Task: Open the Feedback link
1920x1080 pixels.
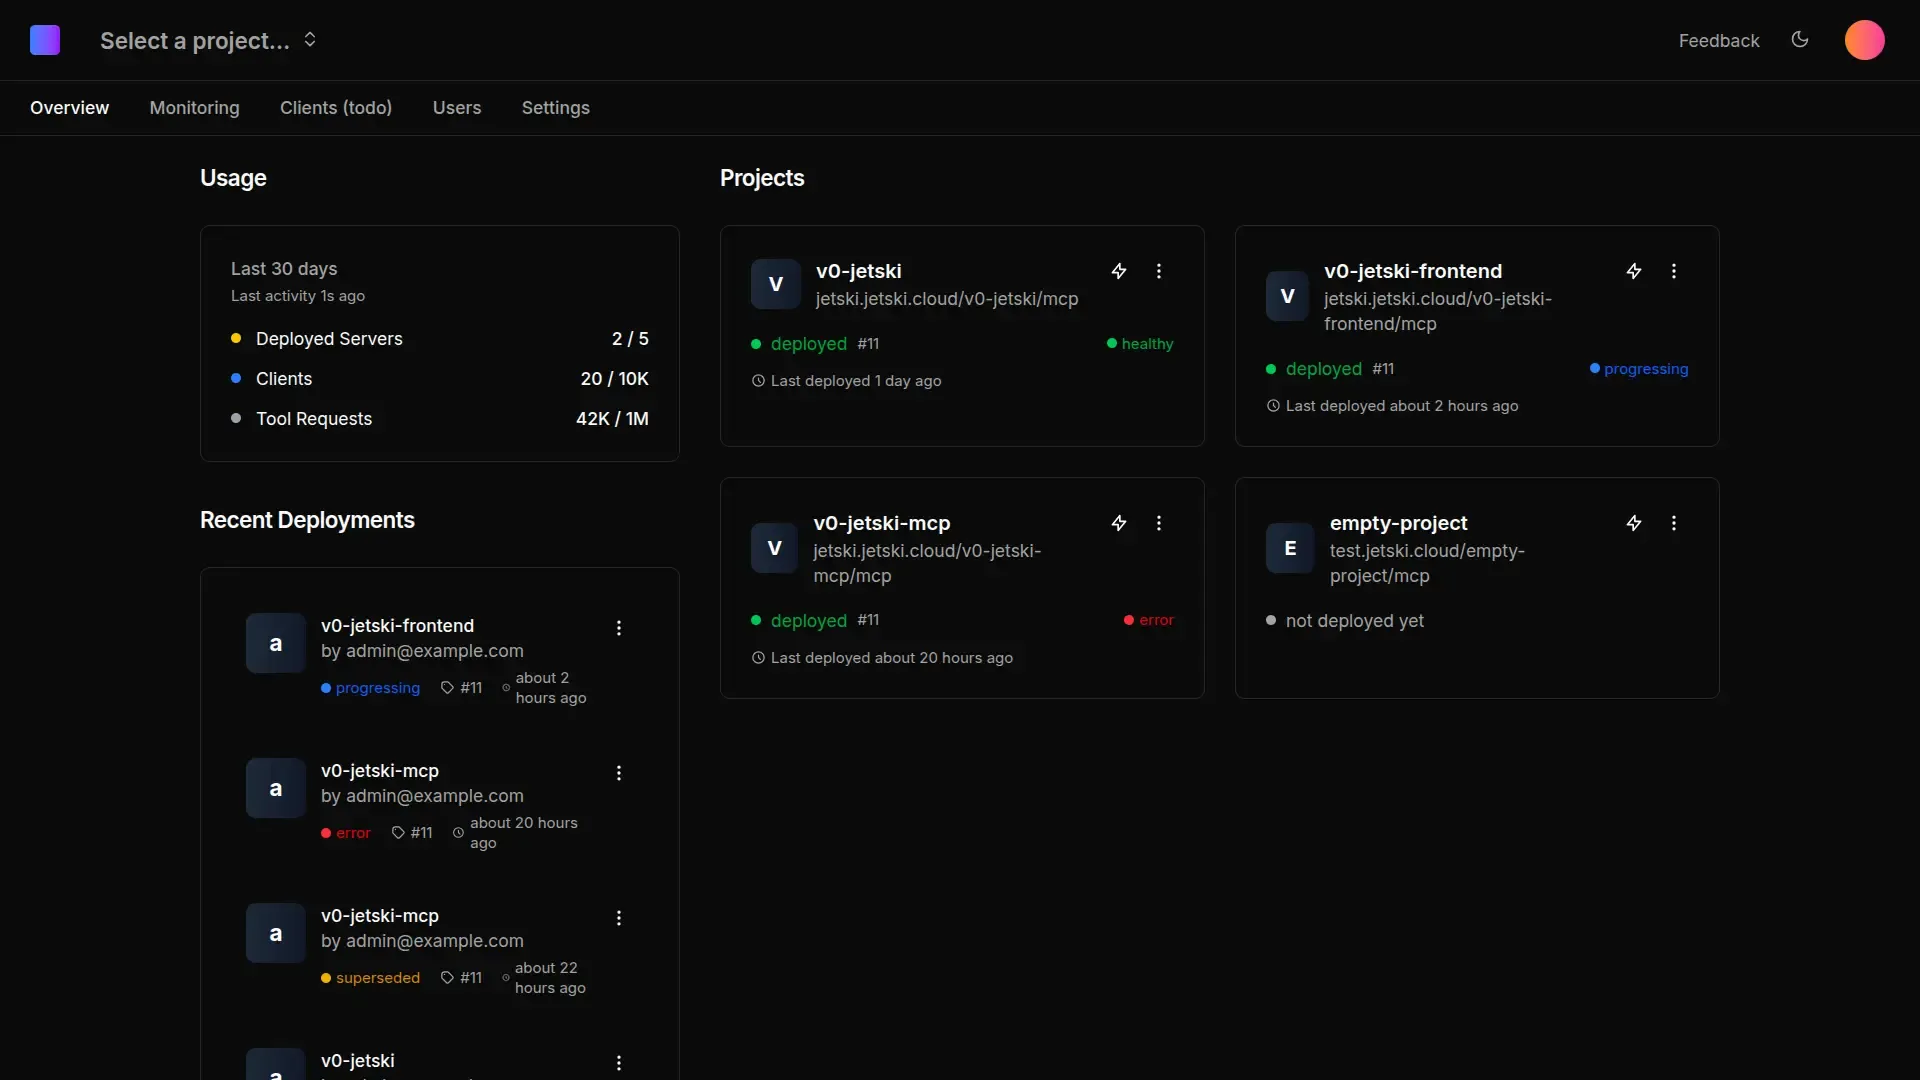Action: coord(1719,41)
